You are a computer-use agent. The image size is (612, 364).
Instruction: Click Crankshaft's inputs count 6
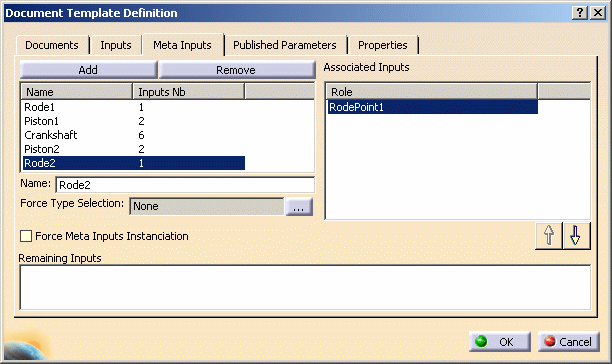(141, 135)
